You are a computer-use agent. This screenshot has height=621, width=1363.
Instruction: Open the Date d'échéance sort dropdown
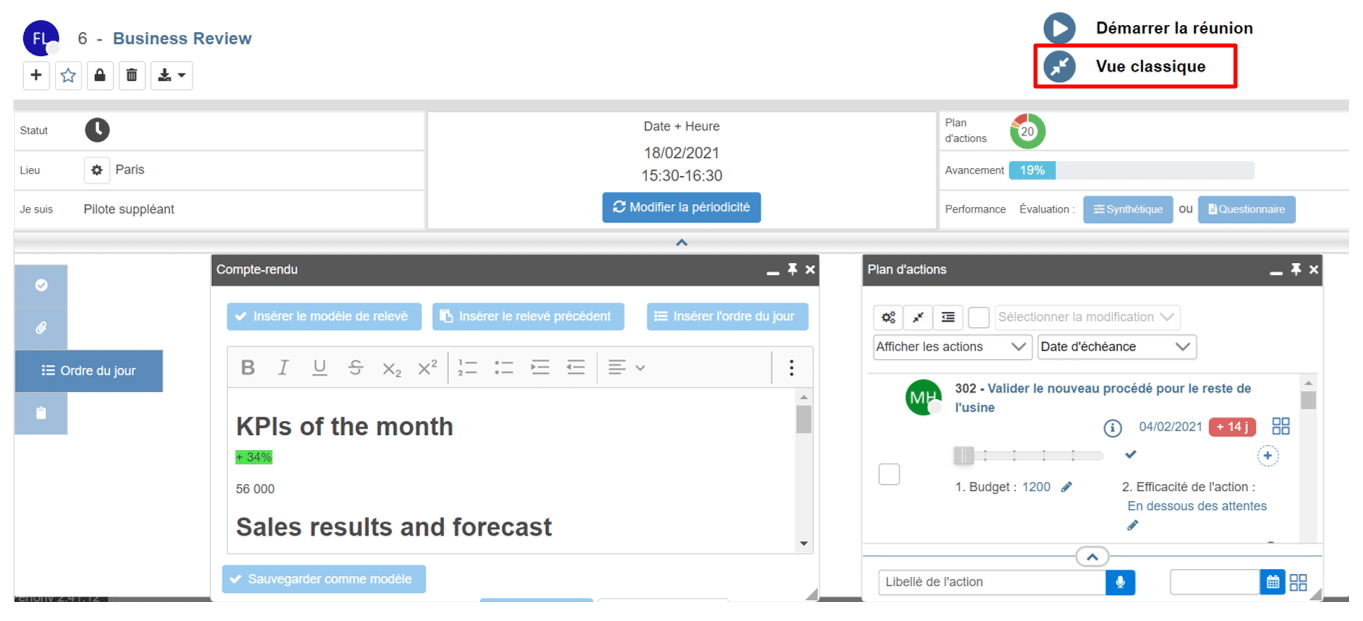click(1116, 347)
